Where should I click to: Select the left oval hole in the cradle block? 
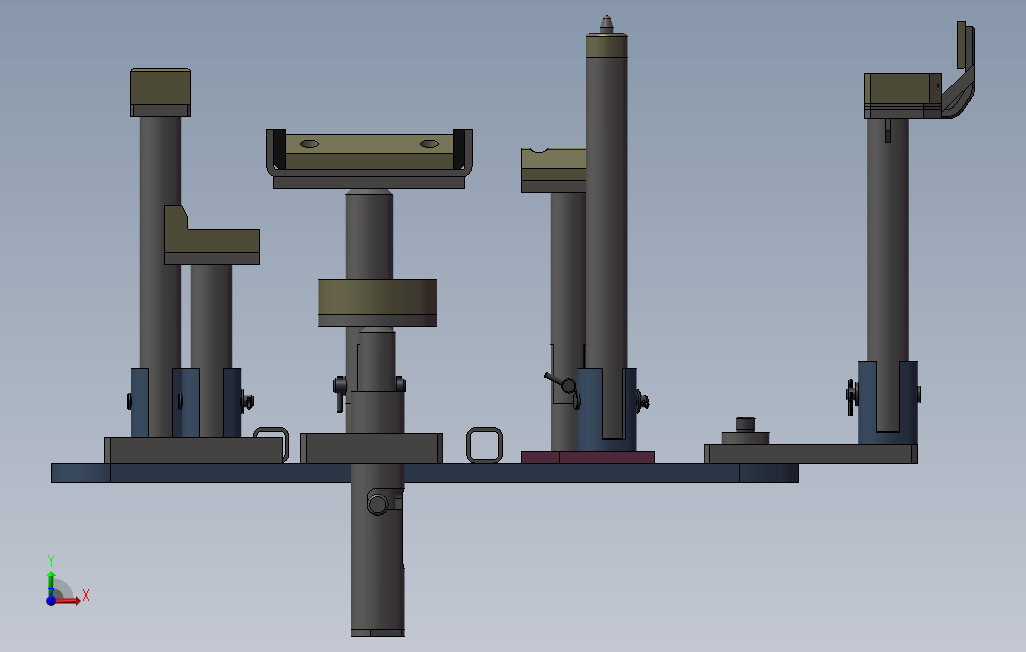tap(310, 143)
